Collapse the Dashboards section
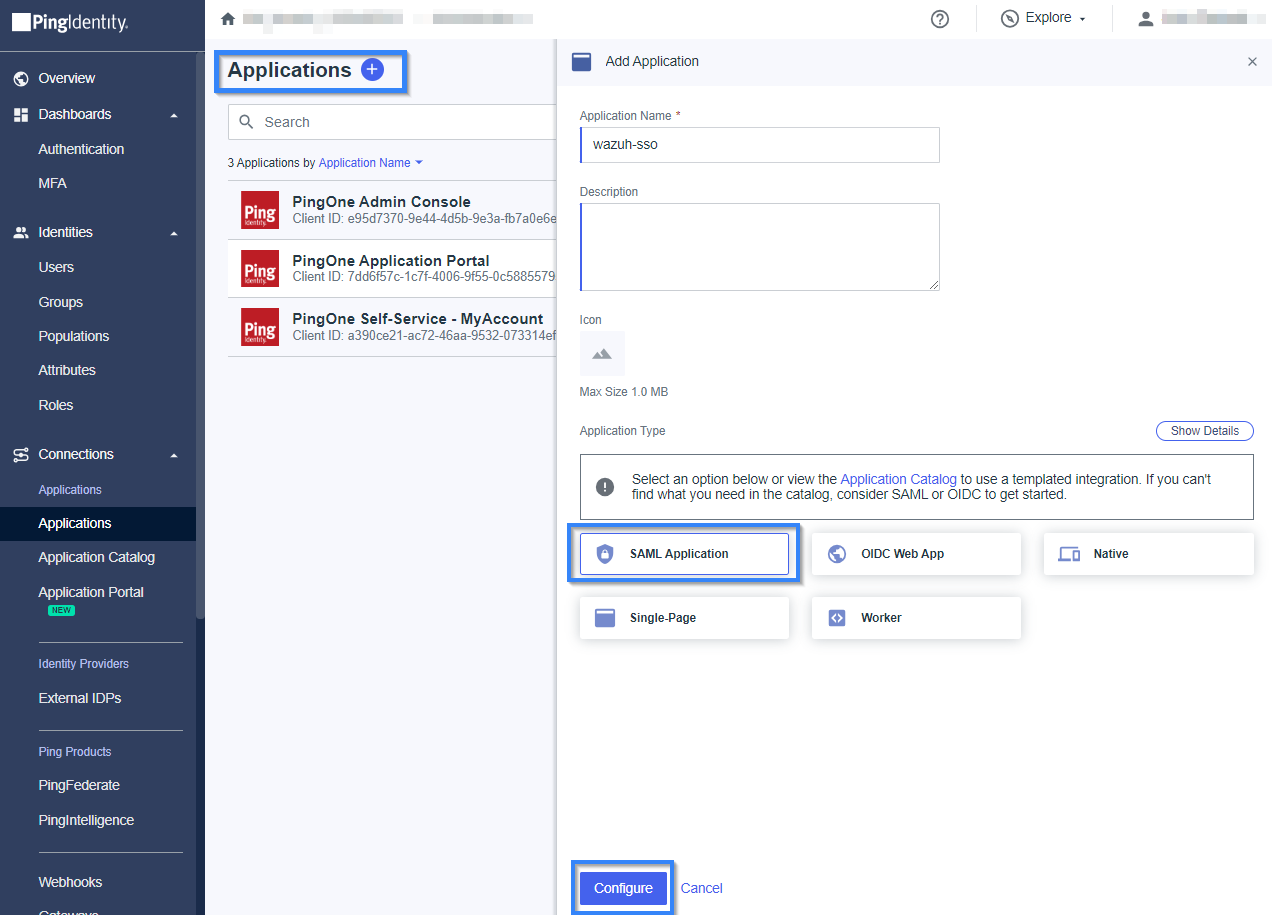The image size is (1272, 915). pyautogui.click(x=174, y=115)
